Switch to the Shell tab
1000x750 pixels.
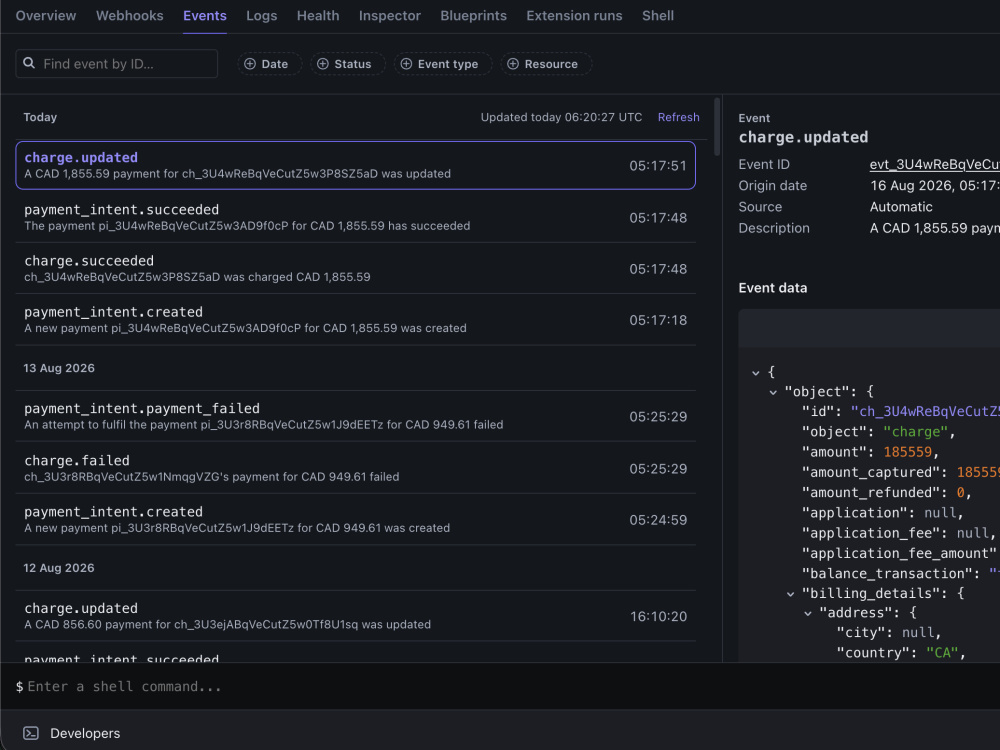(x=658, y=16)
